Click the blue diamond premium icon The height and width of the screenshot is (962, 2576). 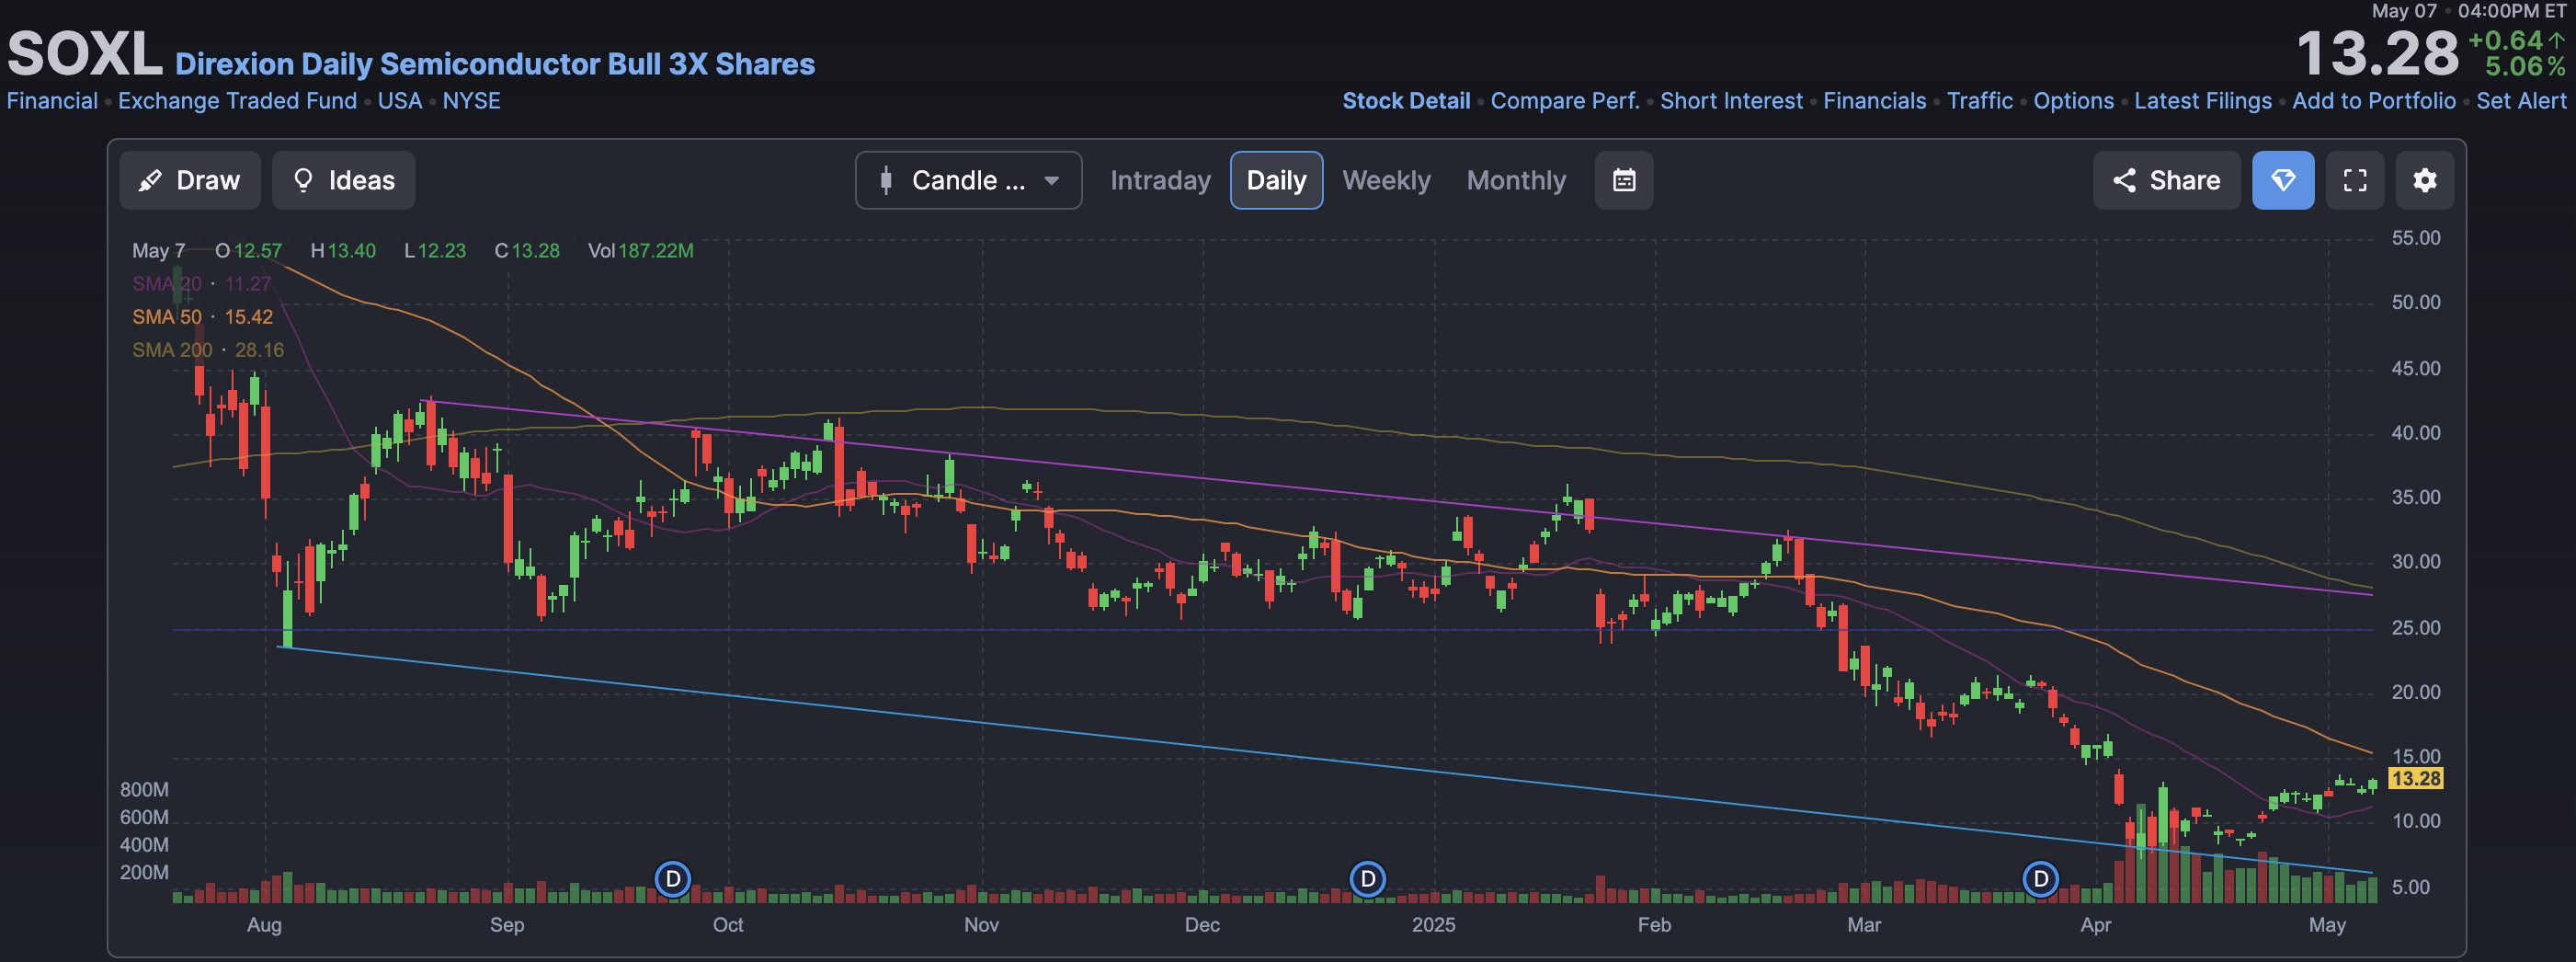coord(2283,180)
